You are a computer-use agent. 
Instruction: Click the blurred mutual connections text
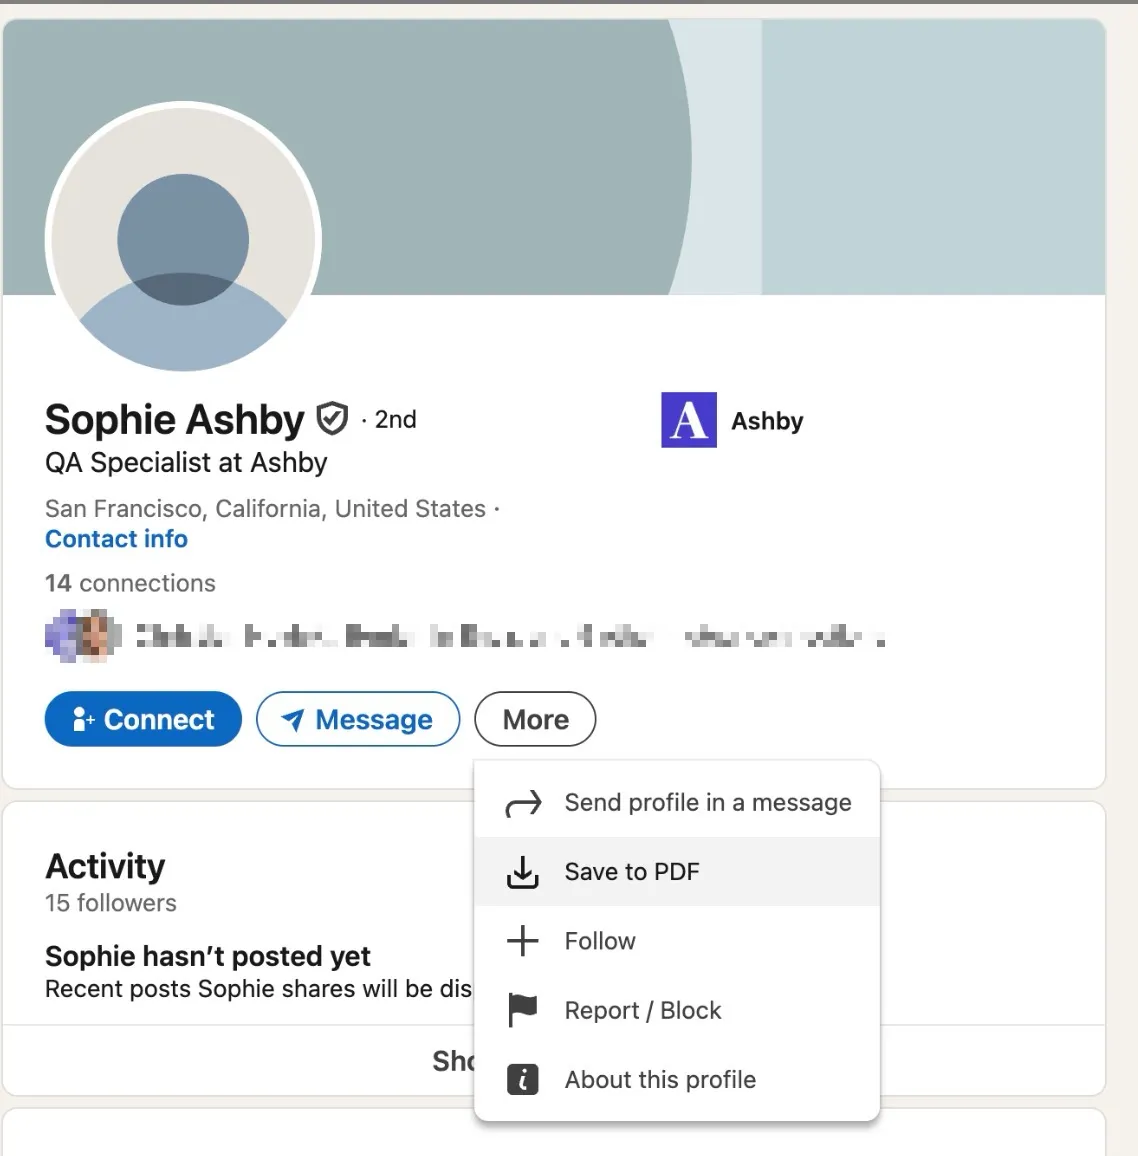pyautogui.click(x=510, y=636)
